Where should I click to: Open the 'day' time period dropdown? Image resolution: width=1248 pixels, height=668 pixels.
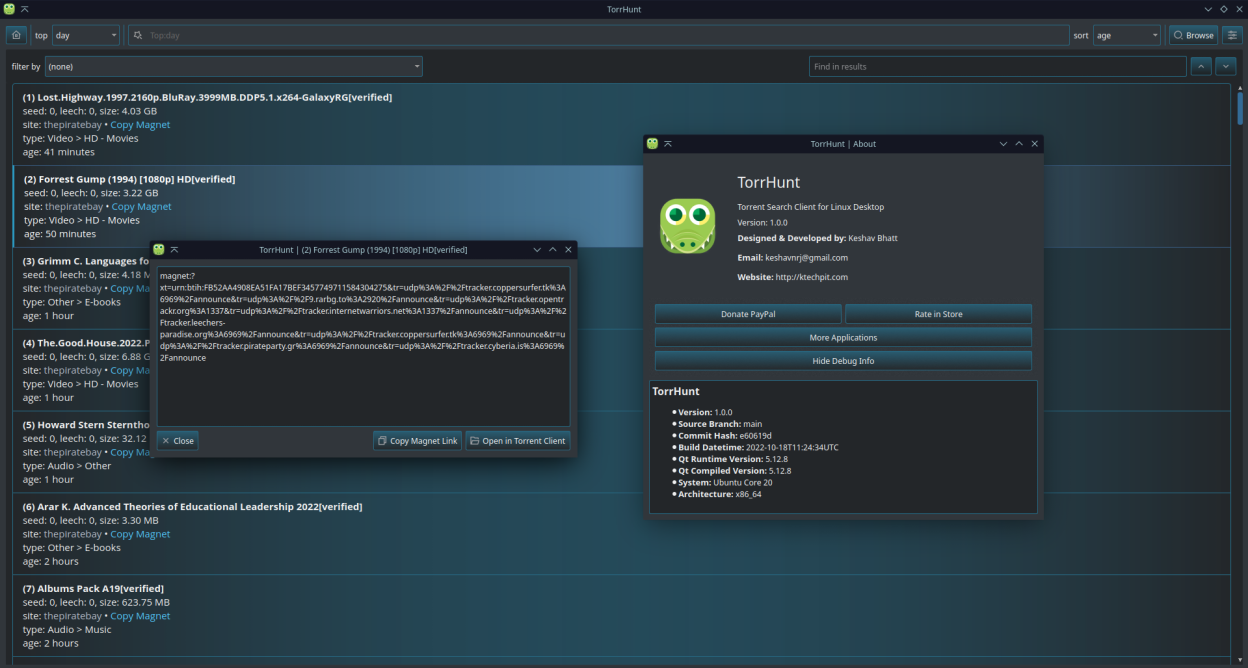(85, 34)
